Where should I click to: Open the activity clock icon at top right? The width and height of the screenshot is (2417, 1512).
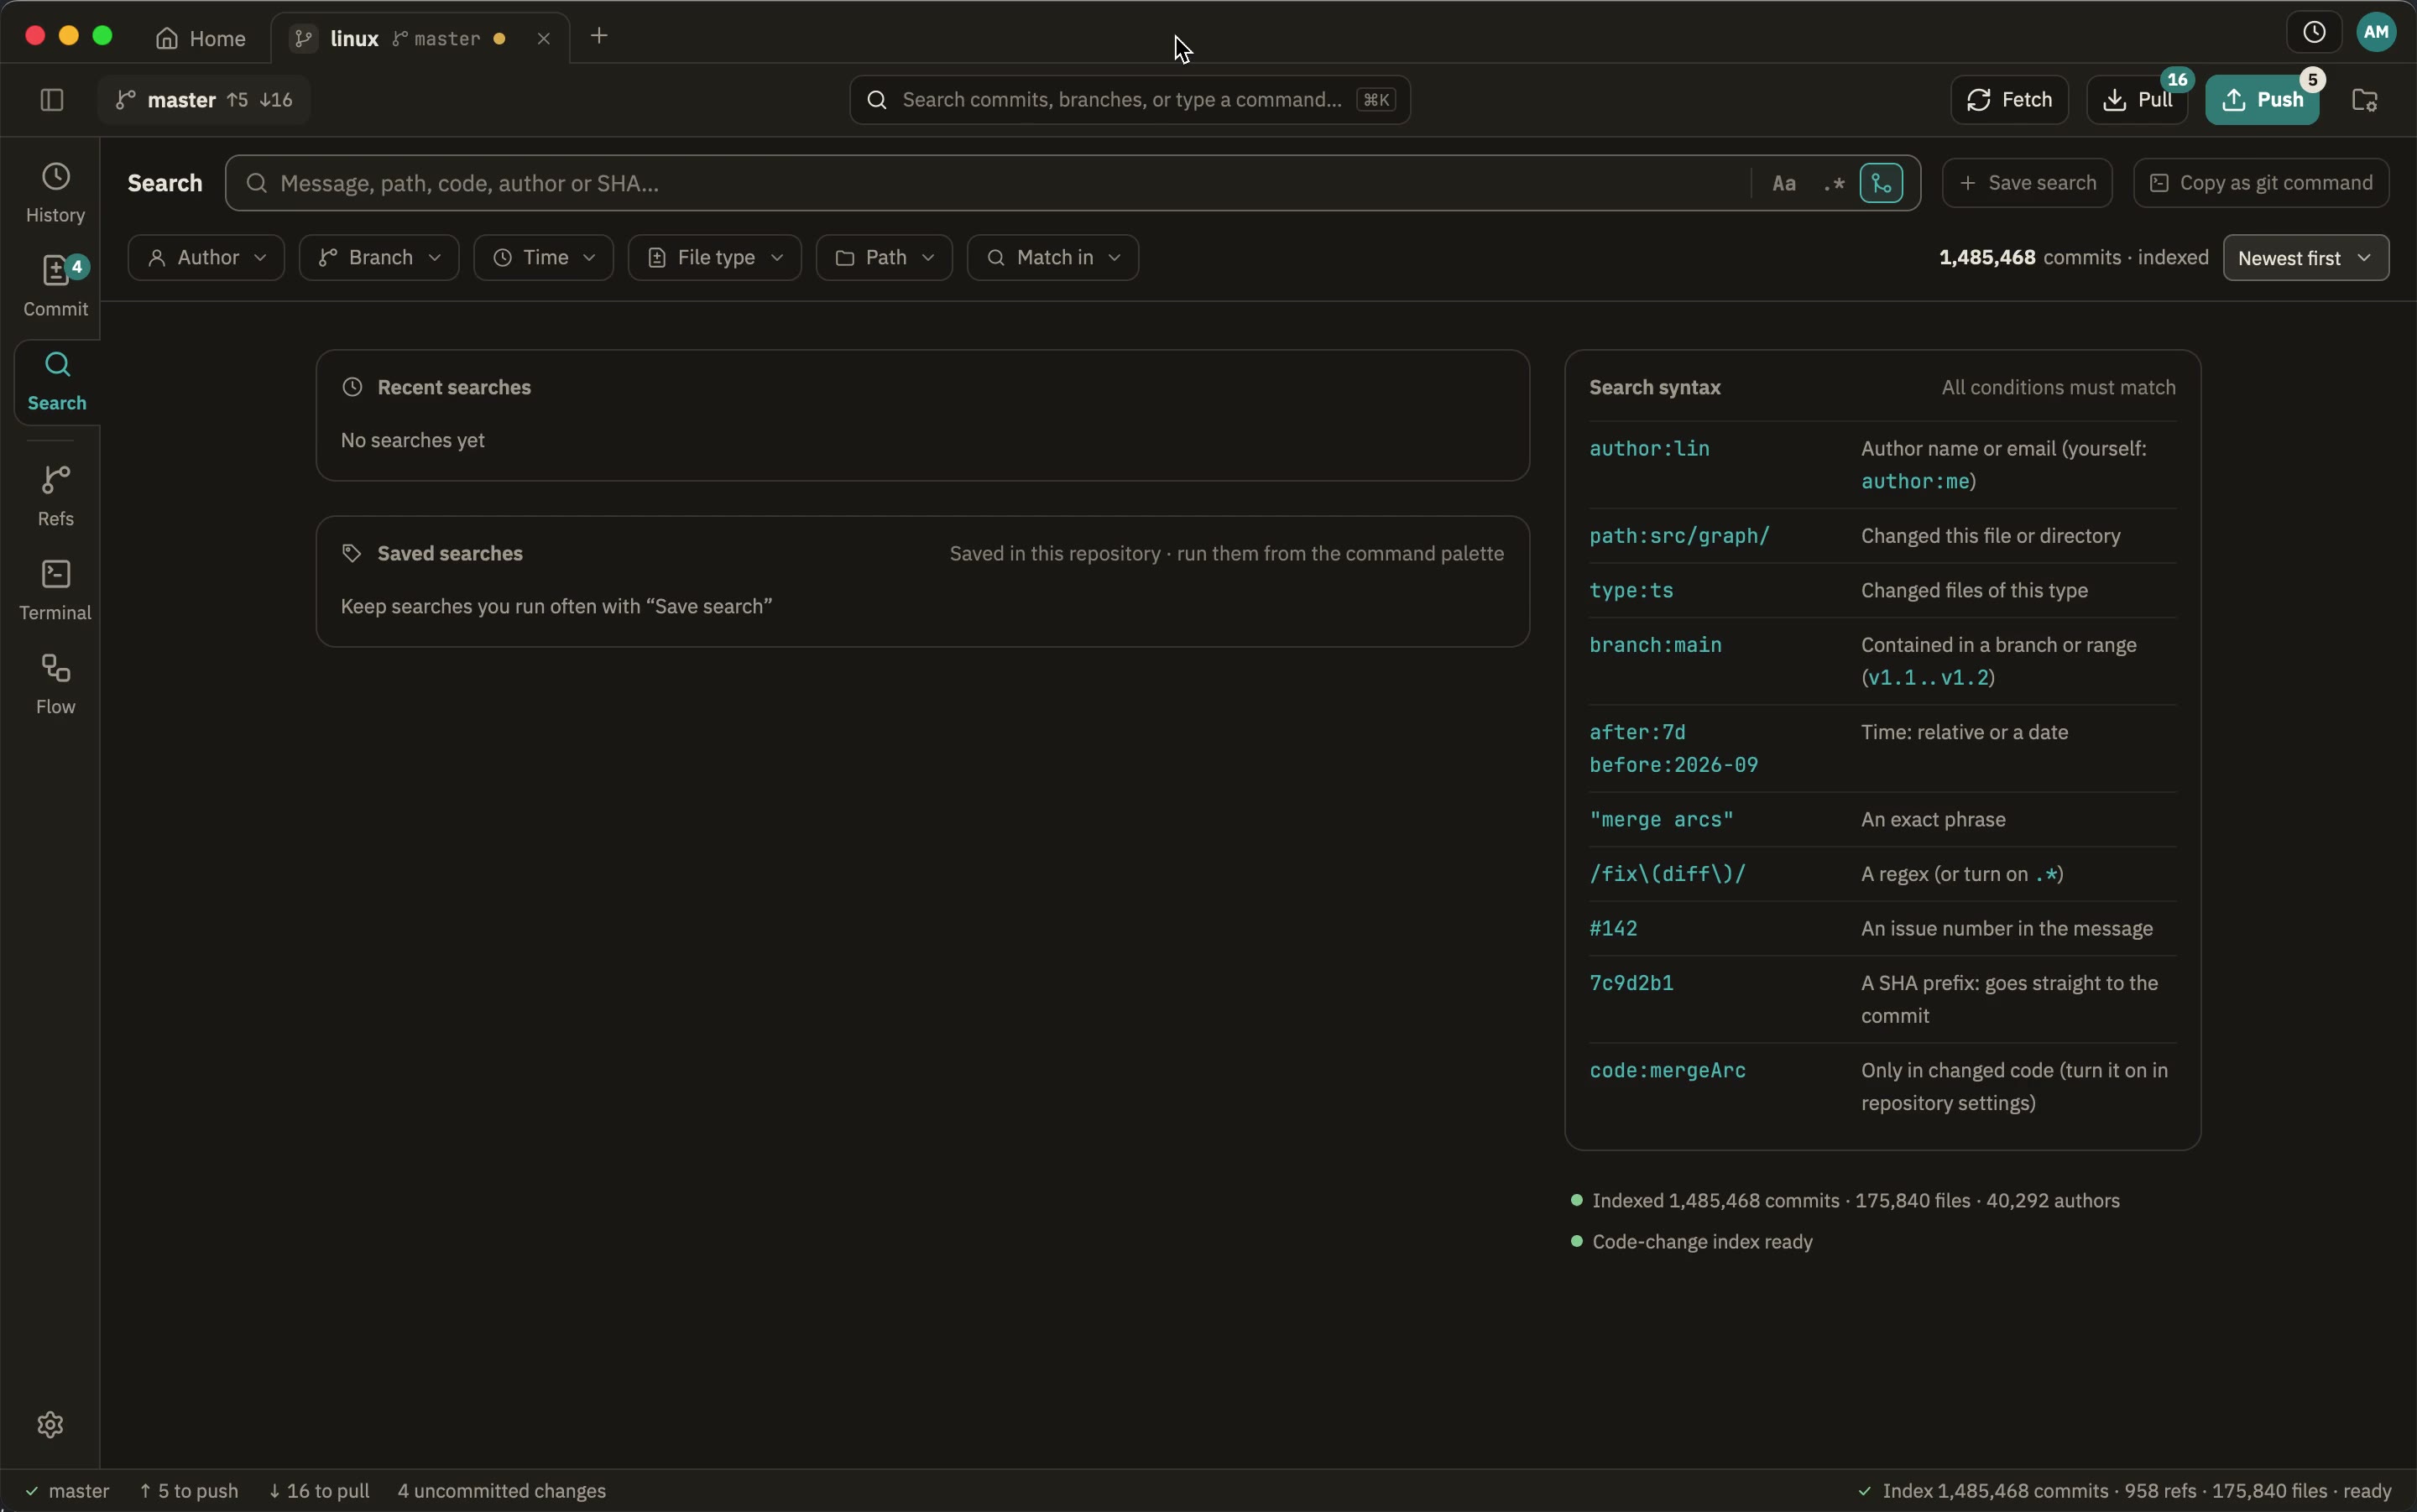2314,33
